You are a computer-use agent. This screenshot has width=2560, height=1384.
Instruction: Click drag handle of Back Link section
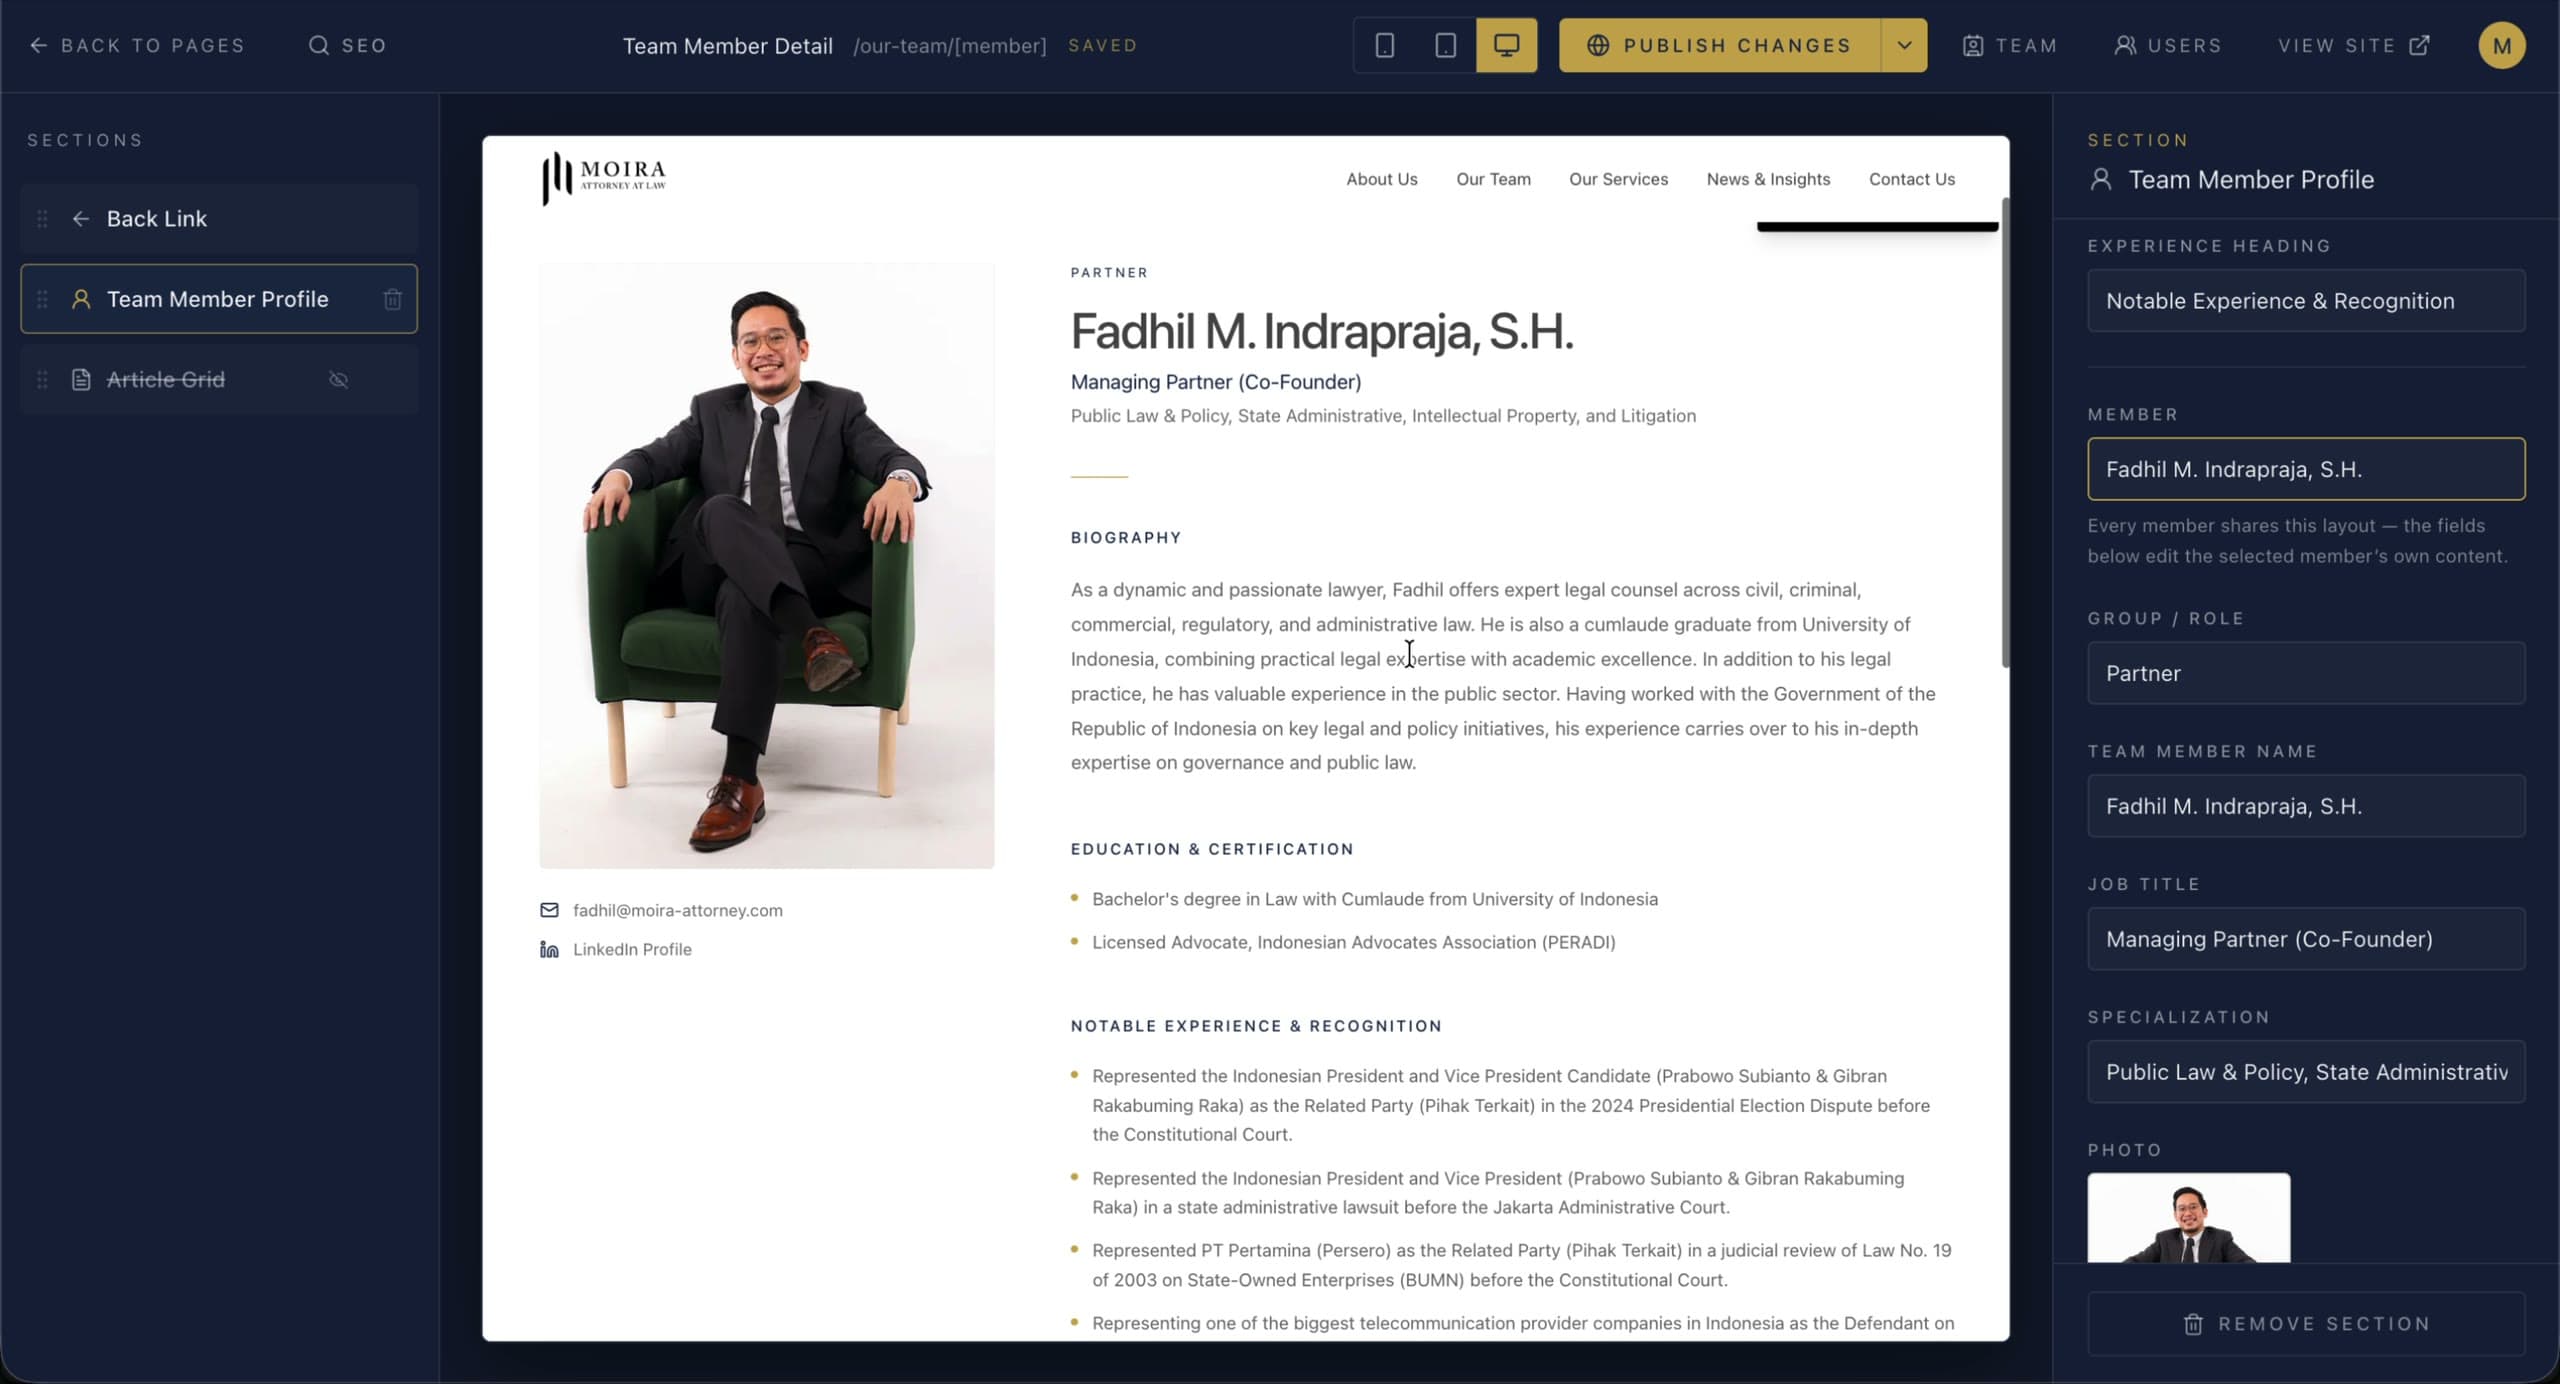[42, 219]
